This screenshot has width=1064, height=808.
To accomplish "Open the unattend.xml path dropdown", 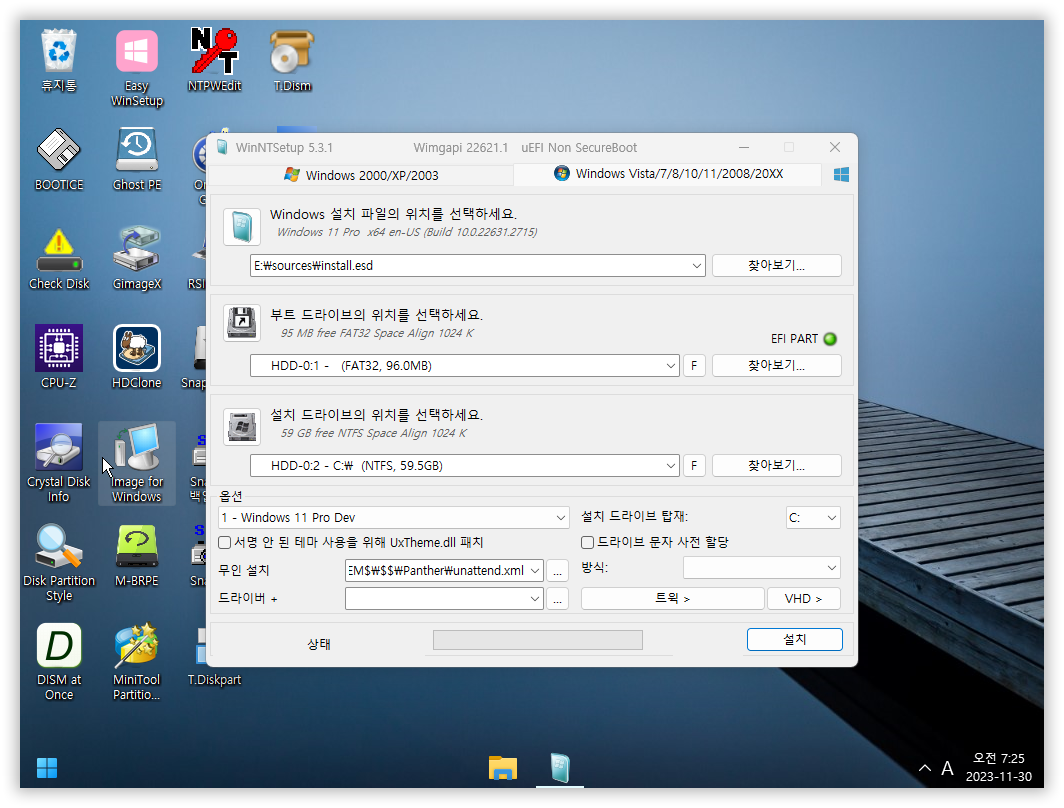I will click(535, 571).
